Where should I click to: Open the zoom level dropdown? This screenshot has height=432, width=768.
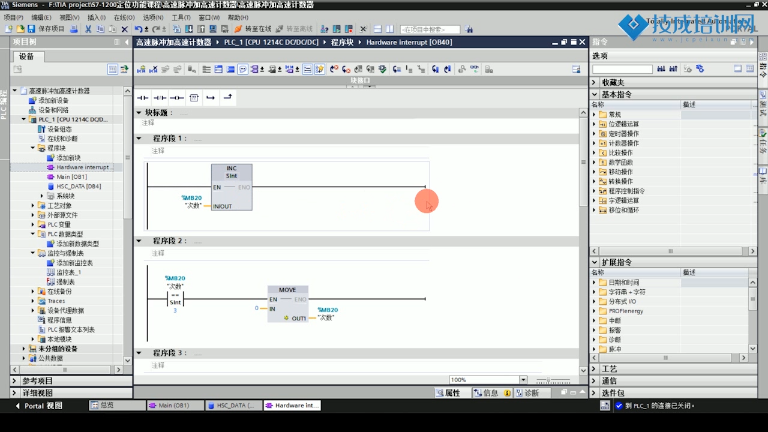click(x=523, y=380)
